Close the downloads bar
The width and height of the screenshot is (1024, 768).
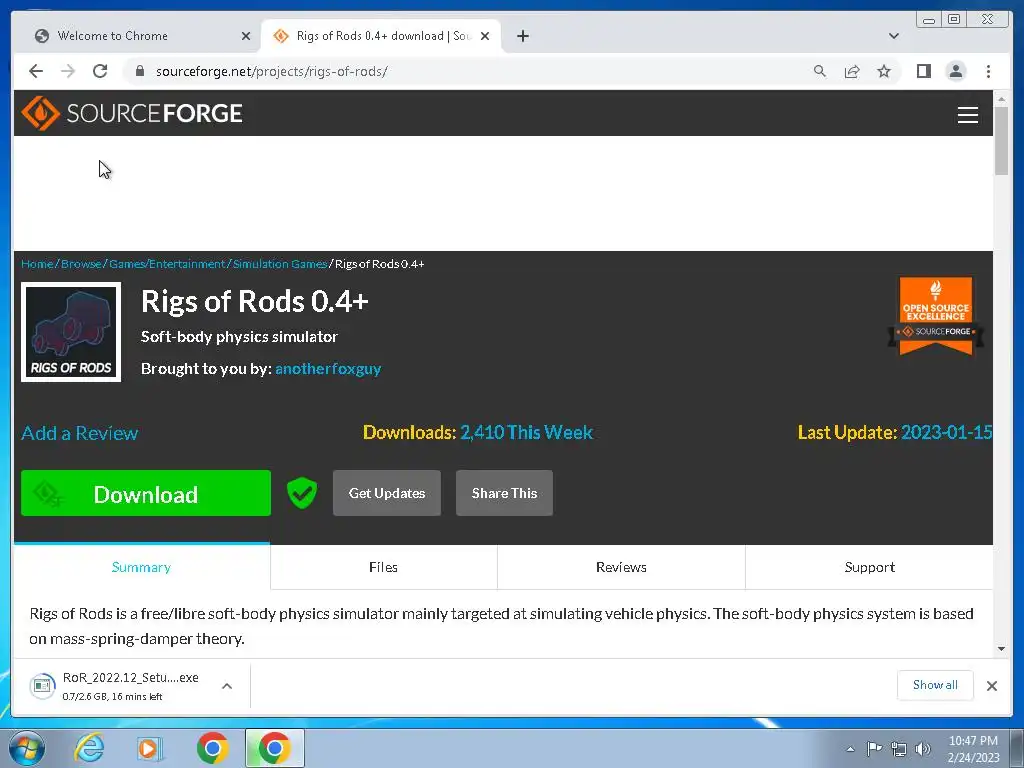point(991,686)
